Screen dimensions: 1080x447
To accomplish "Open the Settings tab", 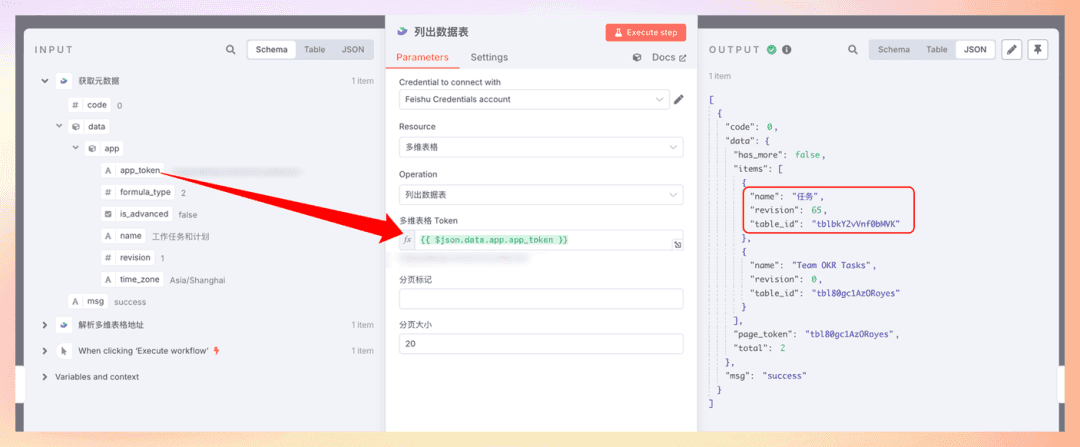I will (x=489, y=57).
